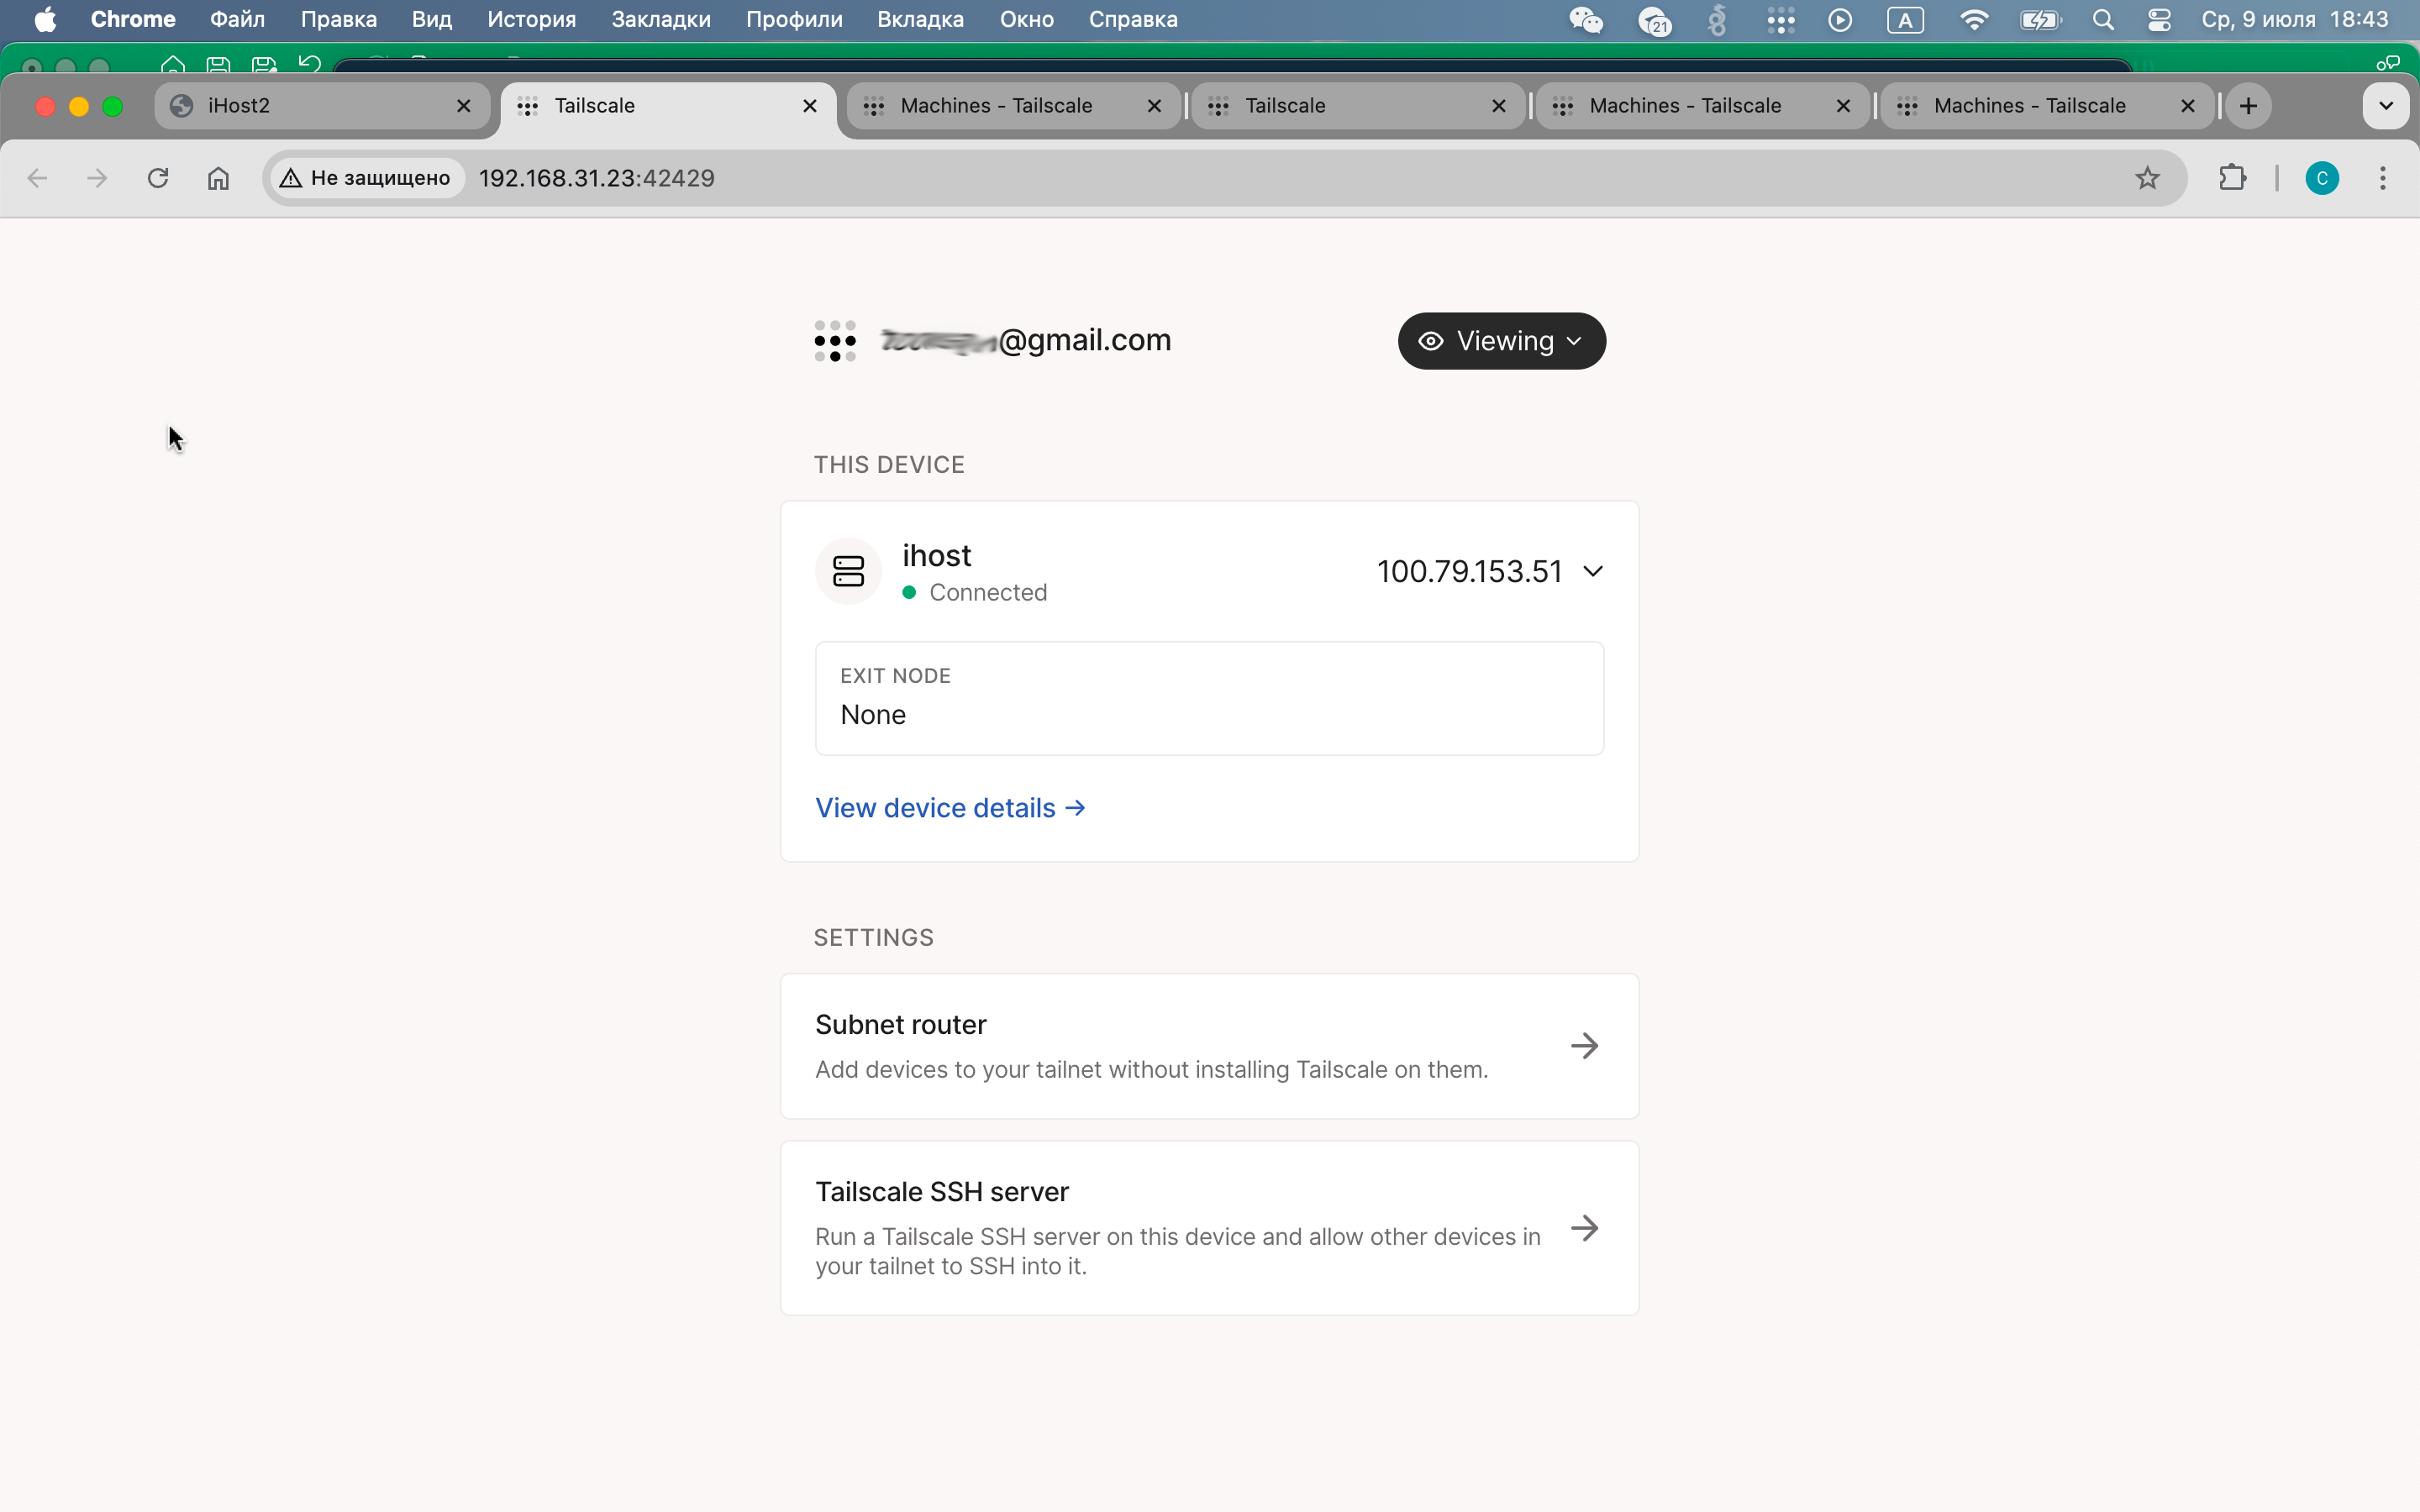Click the WeChat menu bar icon

click(1586, 19)
